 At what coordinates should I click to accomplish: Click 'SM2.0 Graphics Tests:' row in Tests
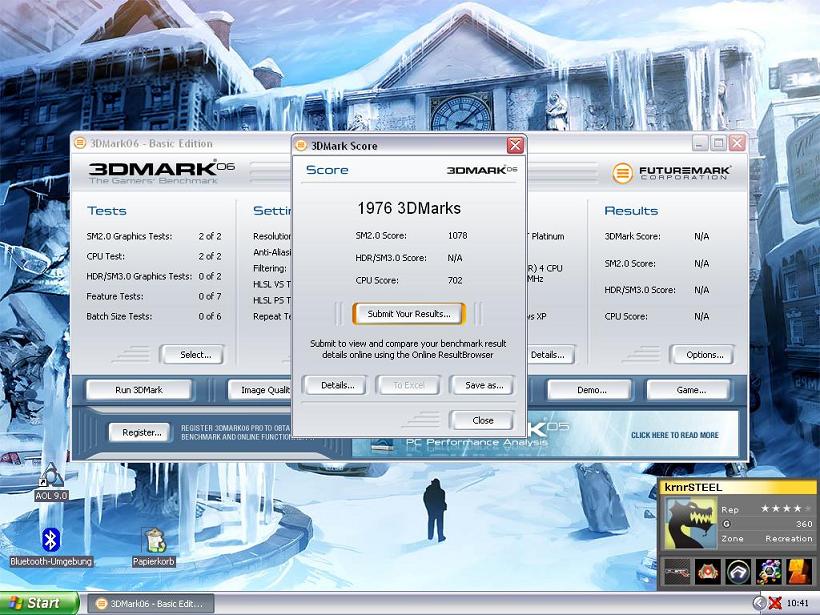coord(154,236)
